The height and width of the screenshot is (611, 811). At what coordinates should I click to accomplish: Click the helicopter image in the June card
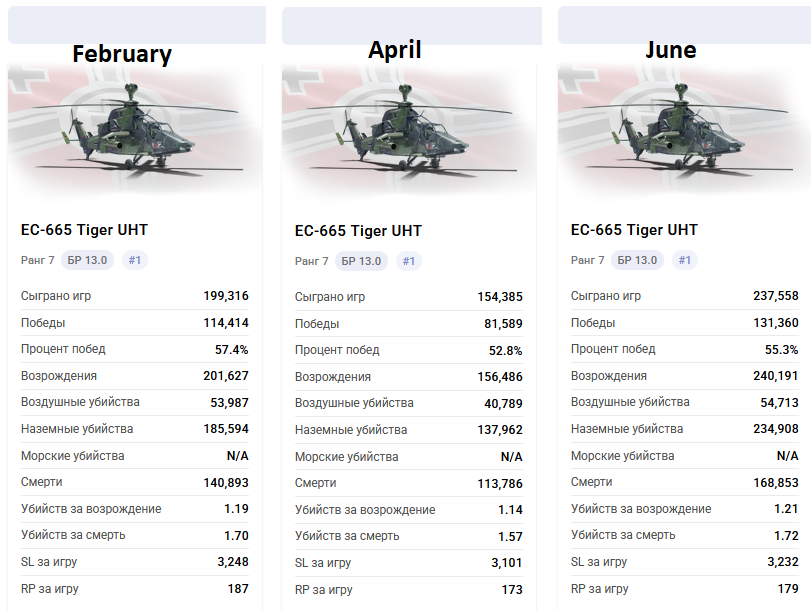(685, 126)
